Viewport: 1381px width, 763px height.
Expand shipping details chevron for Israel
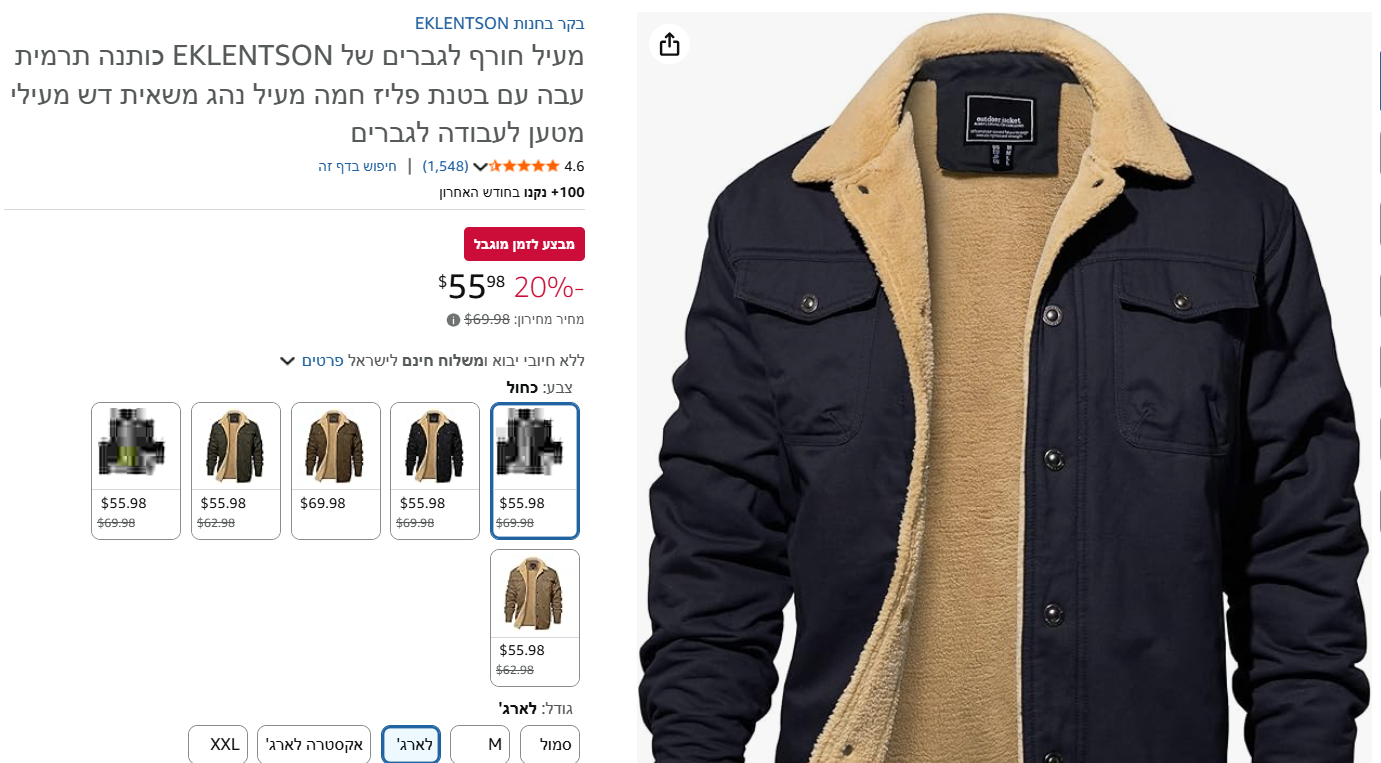coord(287,361)
